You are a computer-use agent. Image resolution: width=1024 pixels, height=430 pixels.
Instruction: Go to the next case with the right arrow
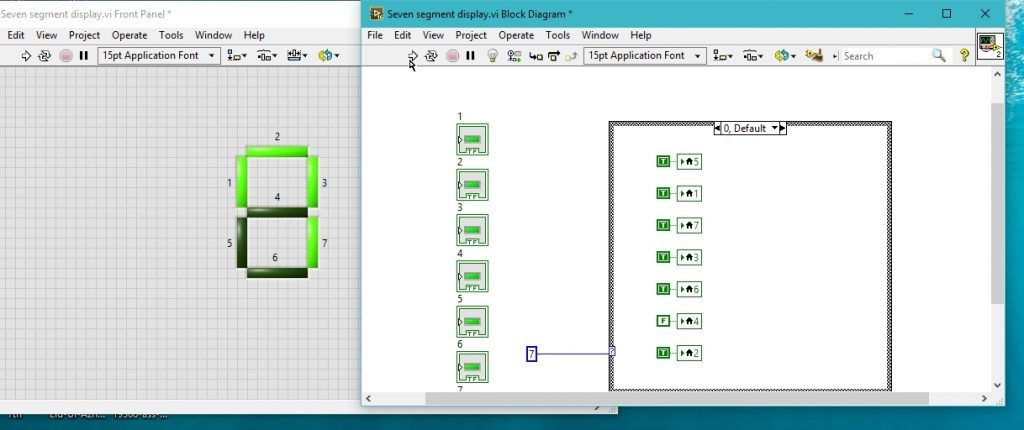pos(782,128)
